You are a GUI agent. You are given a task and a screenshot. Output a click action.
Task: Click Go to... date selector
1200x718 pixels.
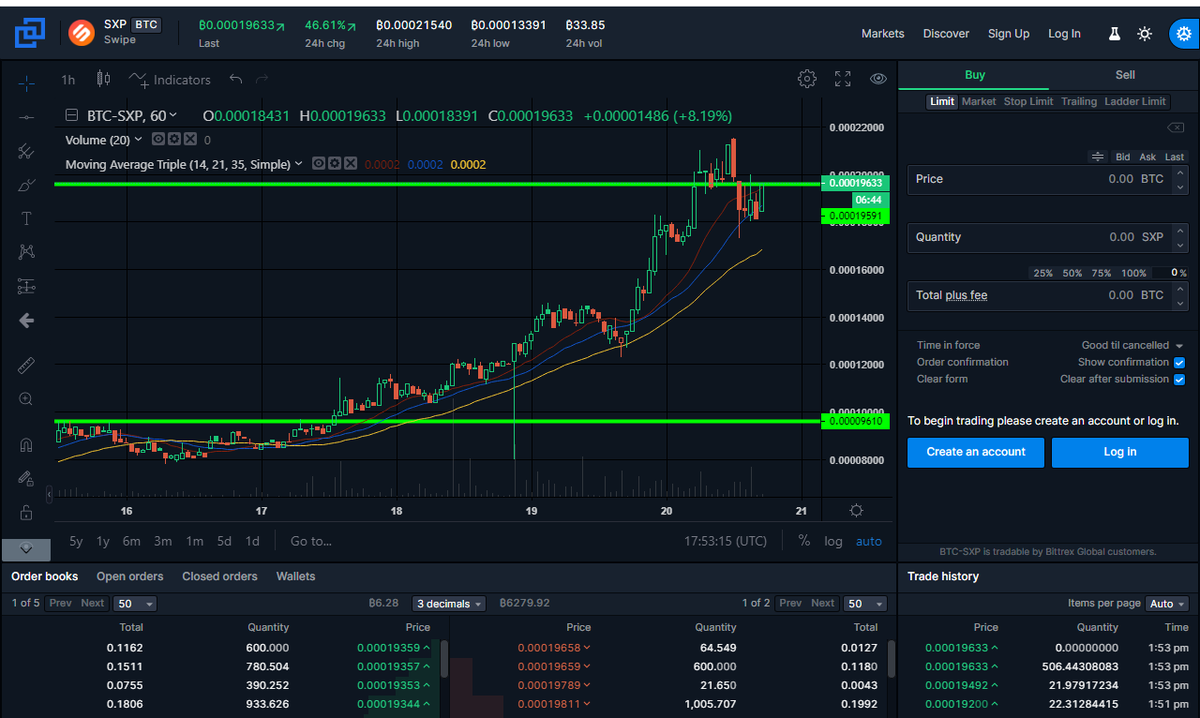point(311,541)
